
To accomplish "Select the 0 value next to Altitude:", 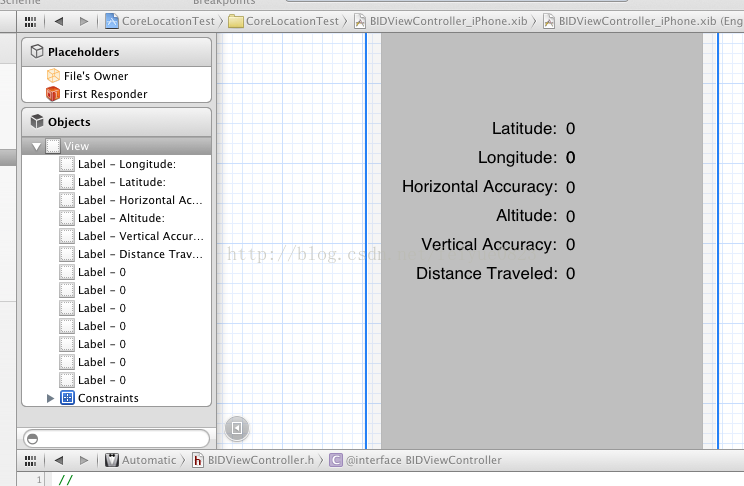I will (570, 216).
